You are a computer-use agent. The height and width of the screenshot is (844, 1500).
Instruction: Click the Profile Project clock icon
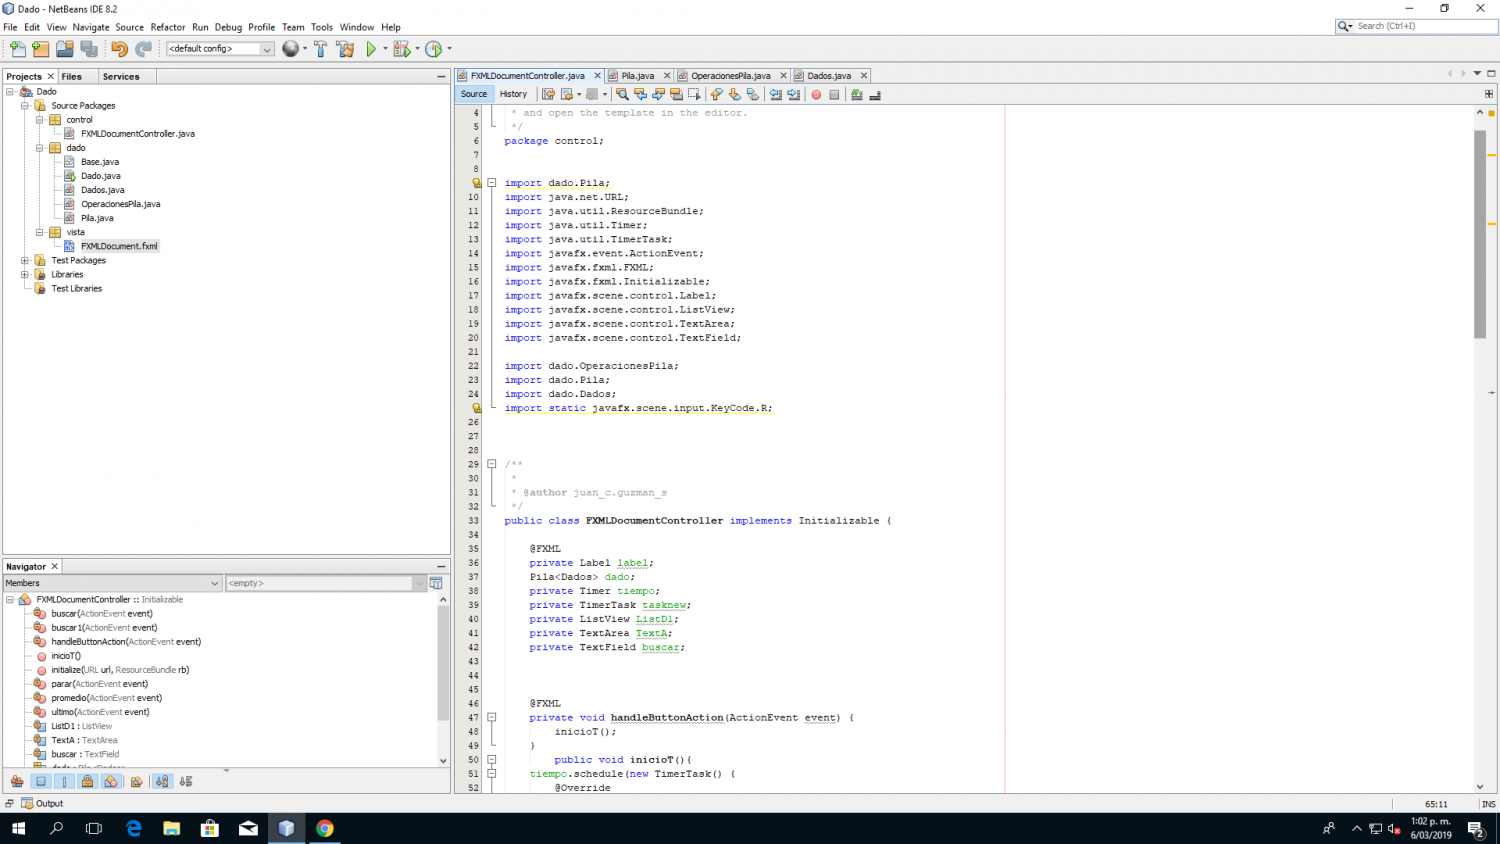pyautogui.click(x=433, y=49)
